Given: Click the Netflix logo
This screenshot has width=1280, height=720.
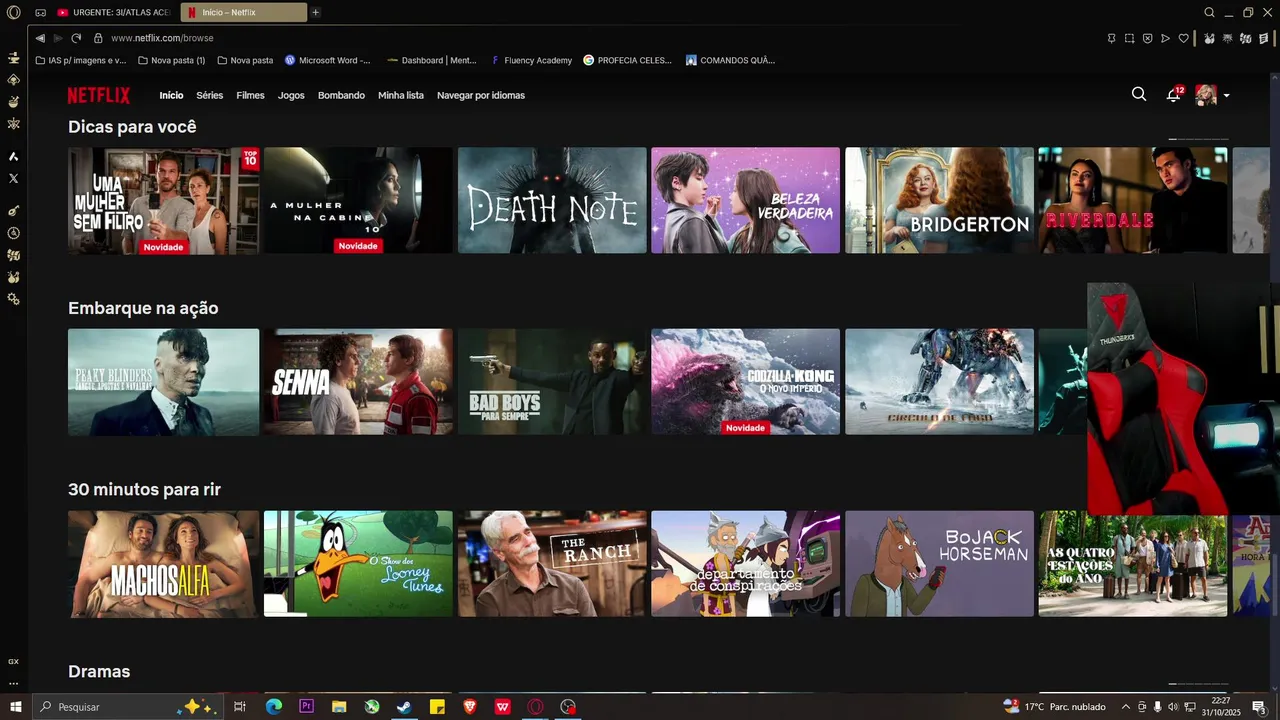Looking at the screenshot, I should 98,95.
